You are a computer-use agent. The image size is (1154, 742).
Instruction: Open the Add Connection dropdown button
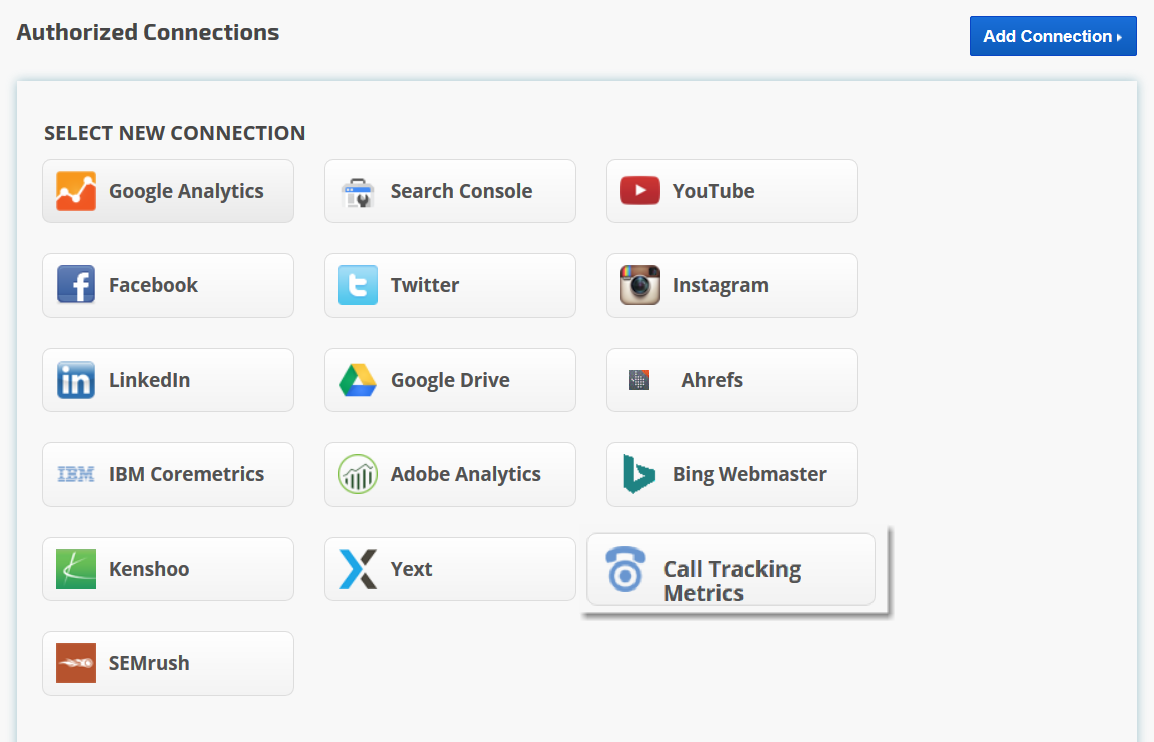[x=1052, y=36]
